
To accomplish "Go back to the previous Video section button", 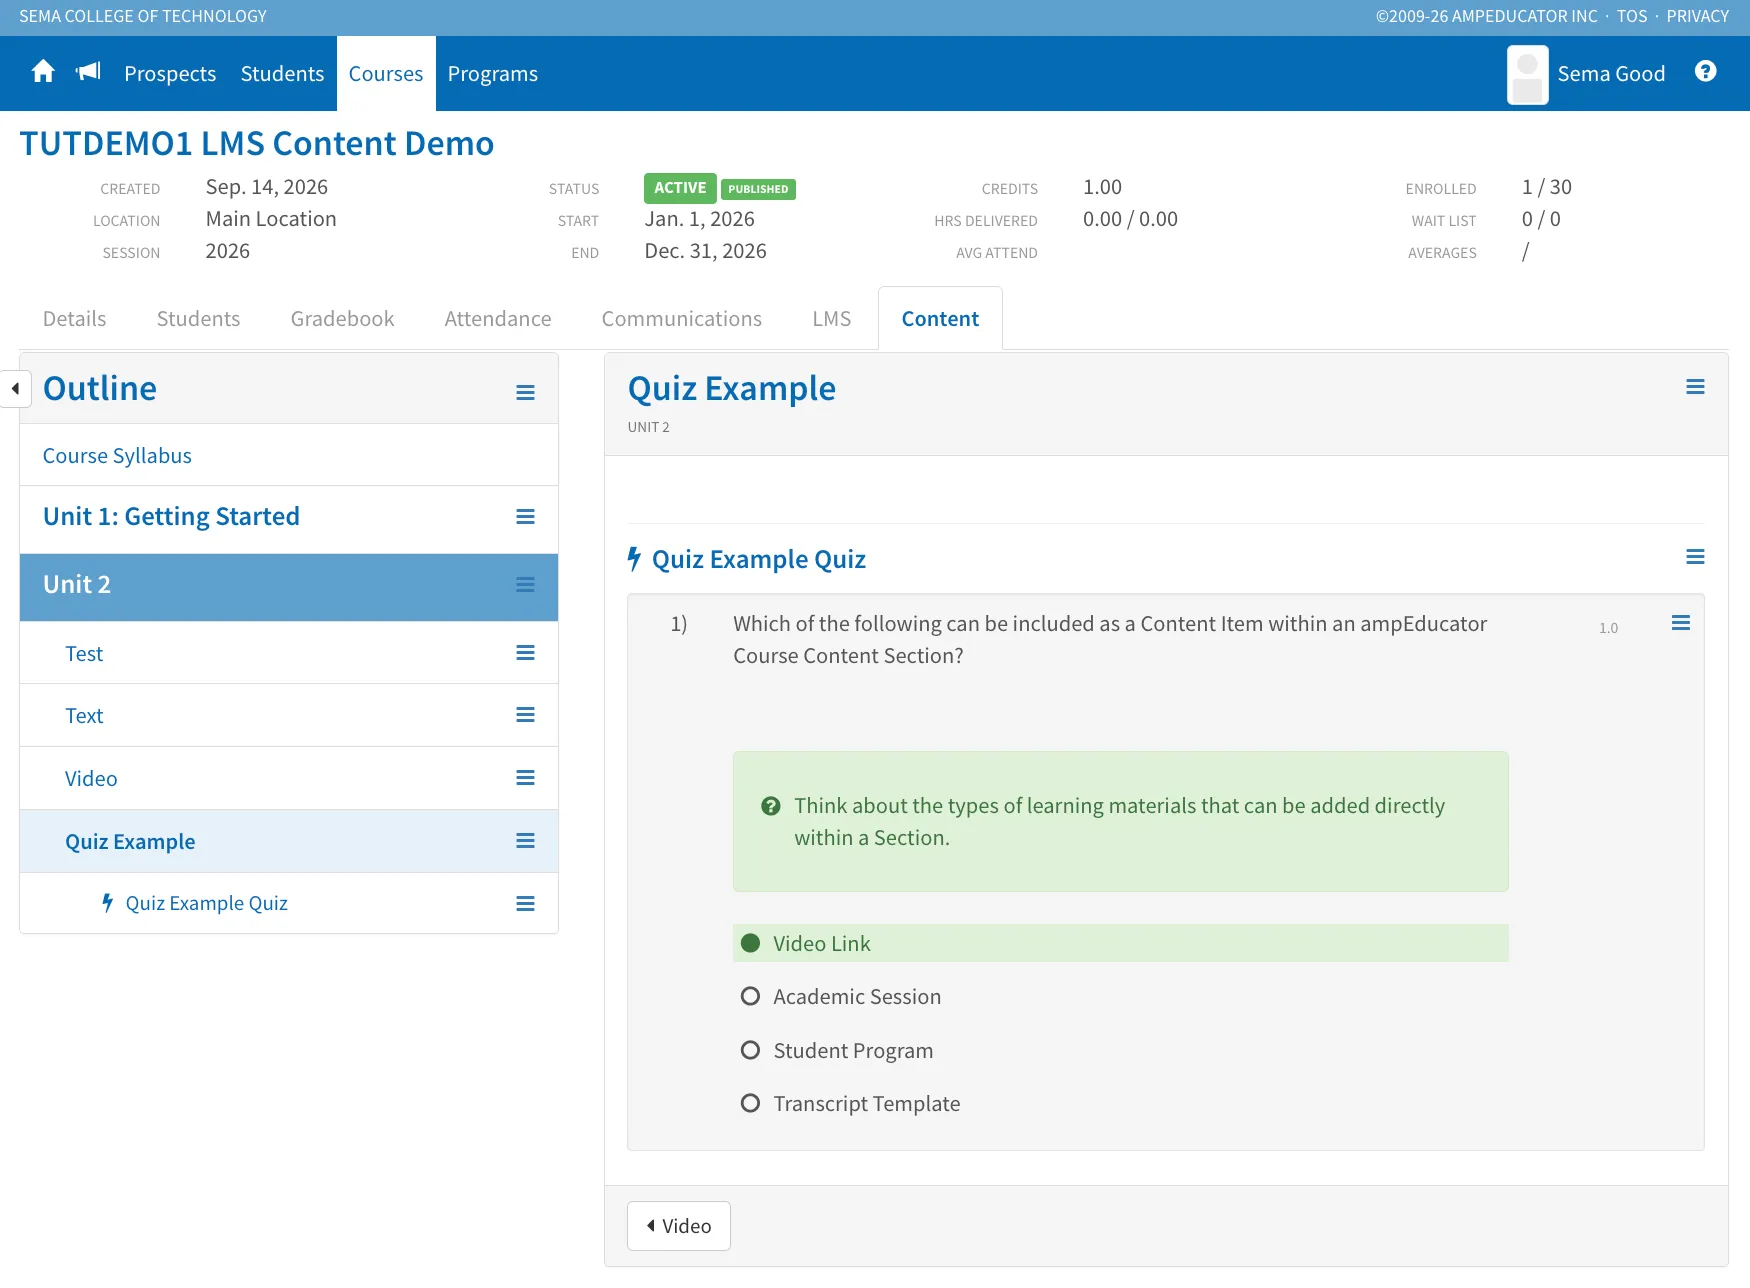I will point(679,1226).
